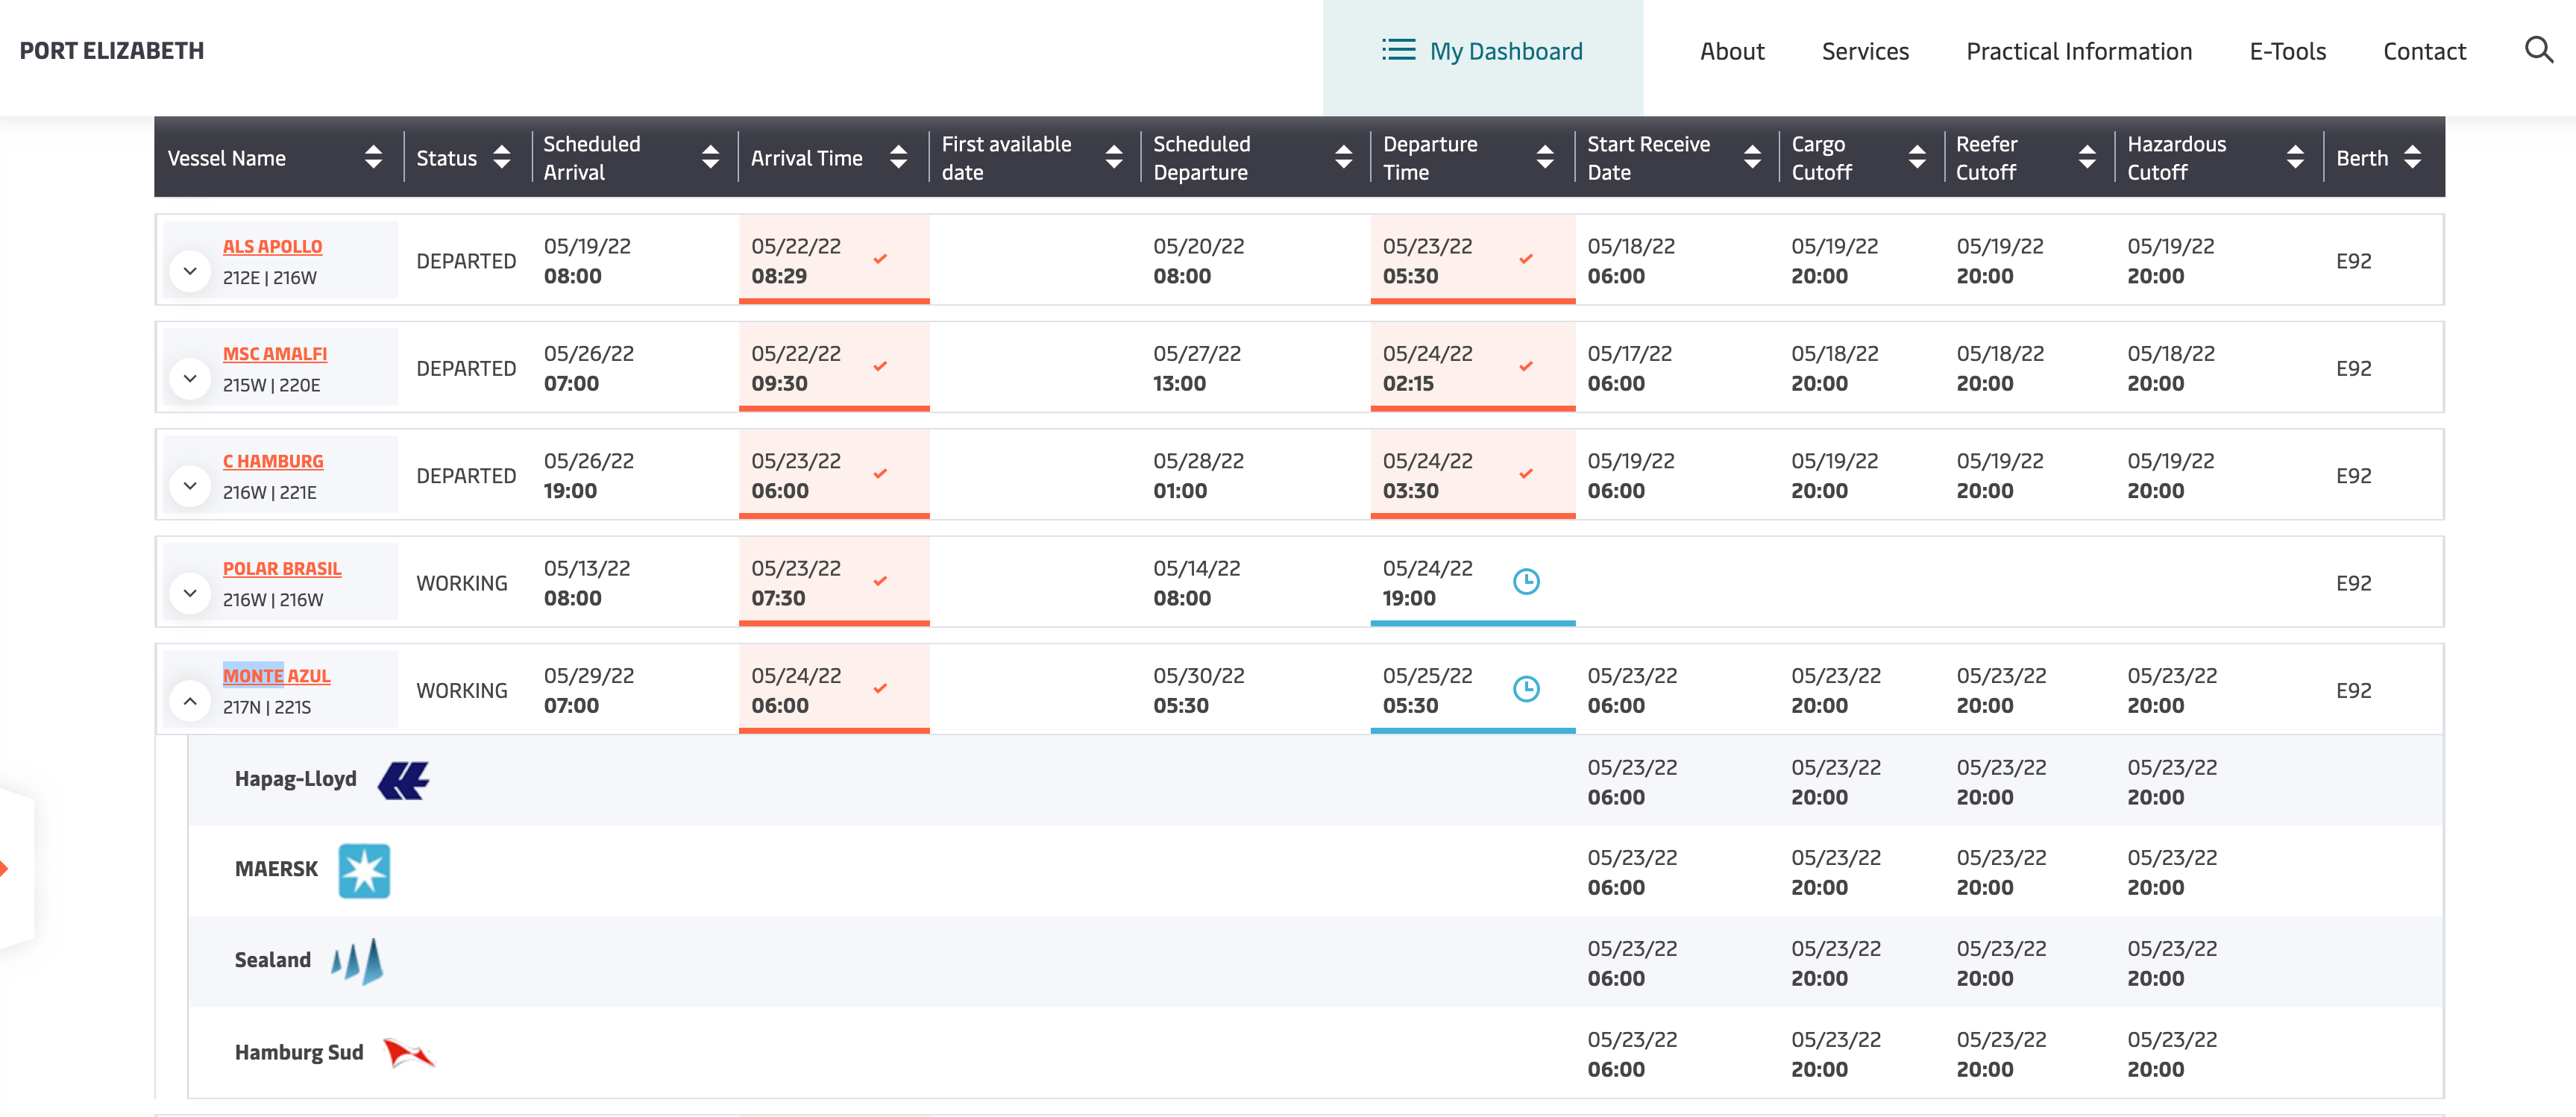
Task: Click ALS APOLLO voyage 212E | 216W
Action: [269, 277]
